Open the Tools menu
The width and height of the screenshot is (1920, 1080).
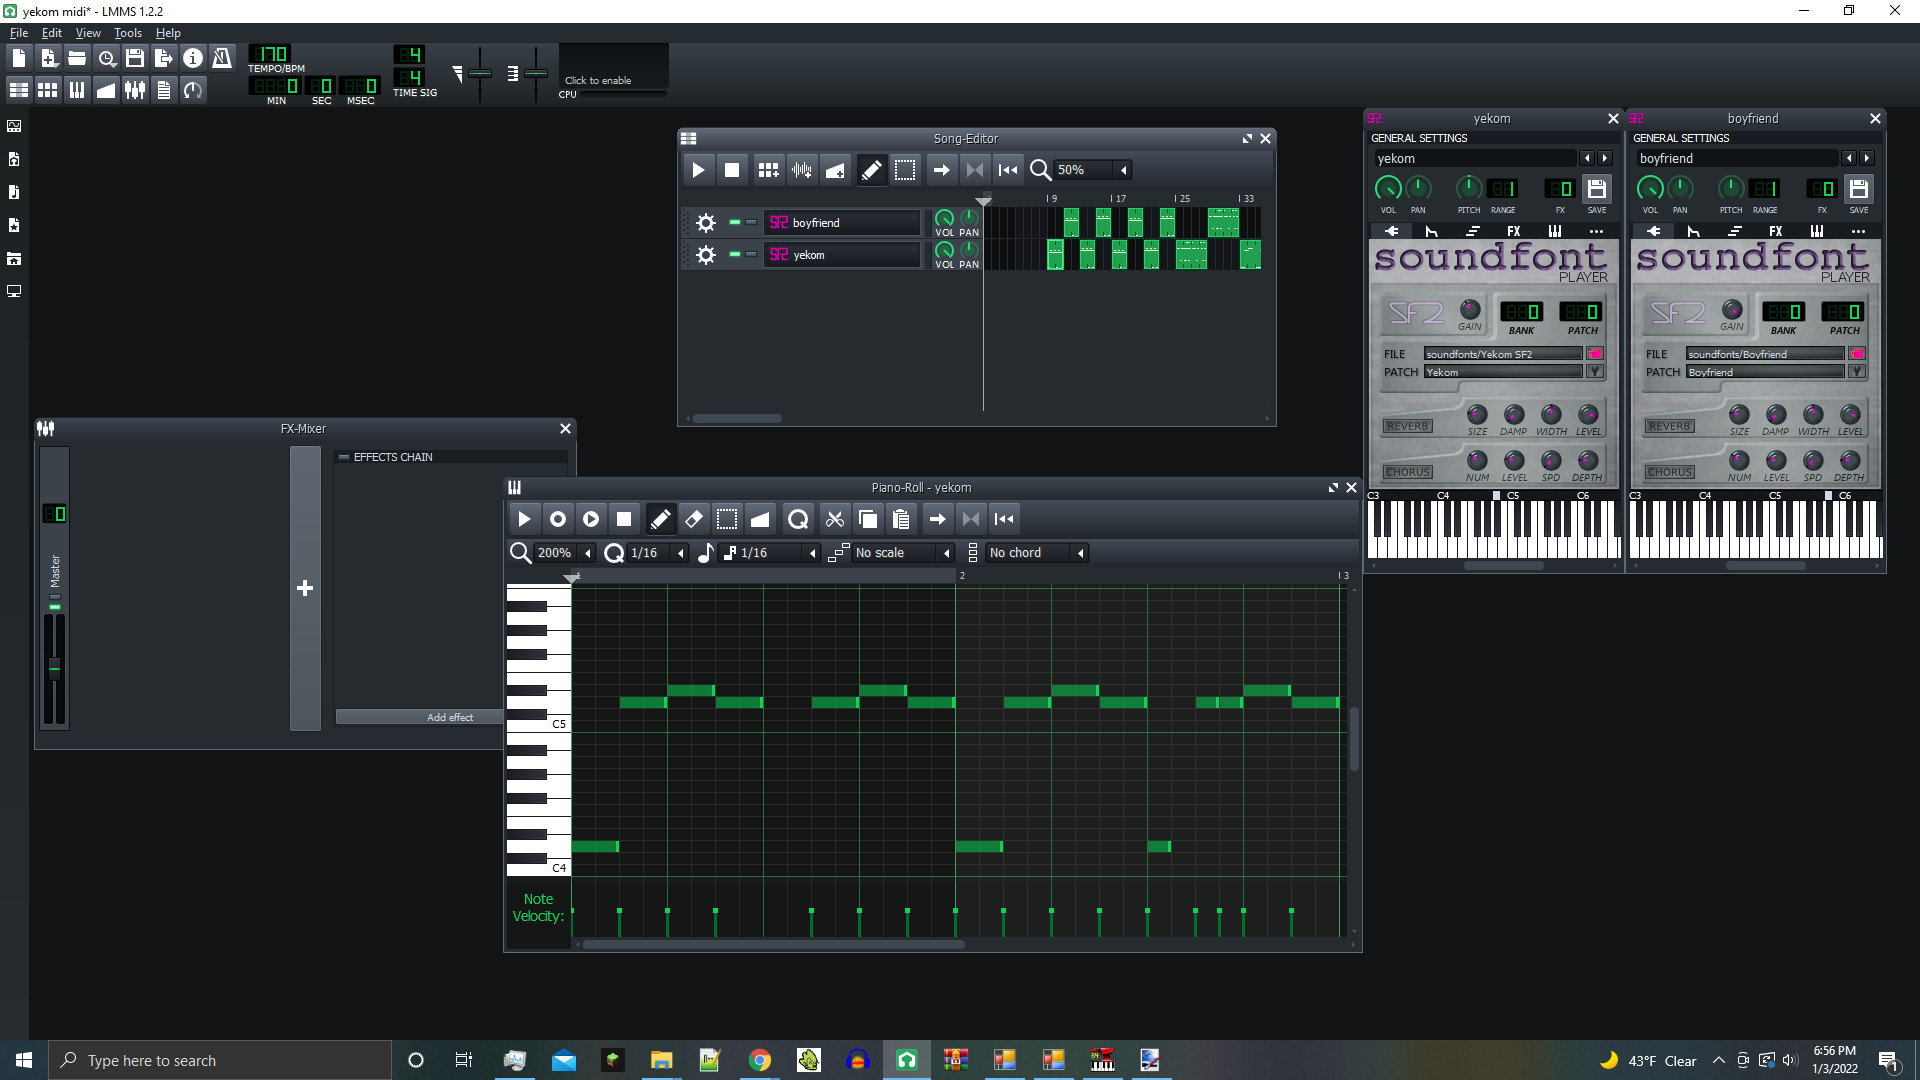(127, 33)
